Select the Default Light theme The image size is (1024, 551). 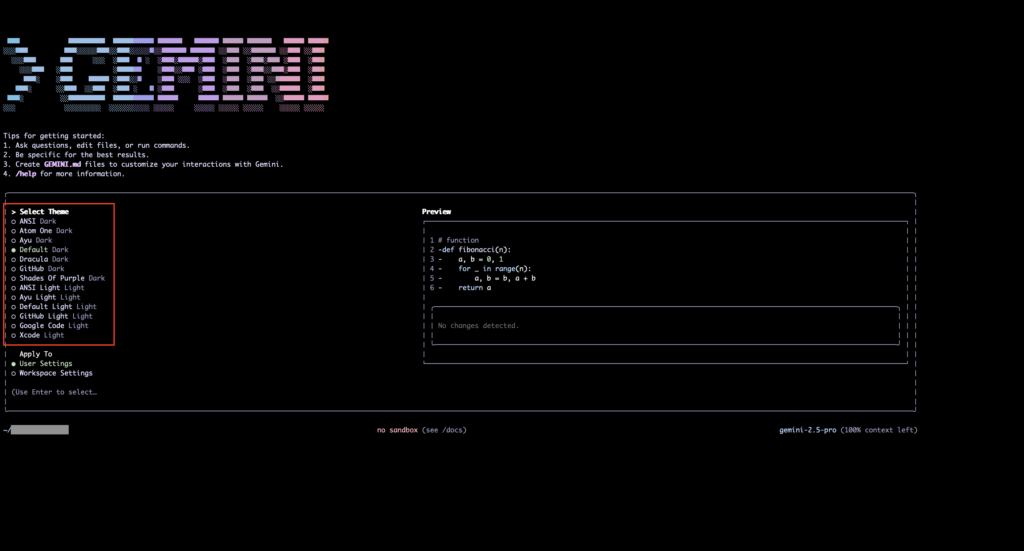coord(54,306)
